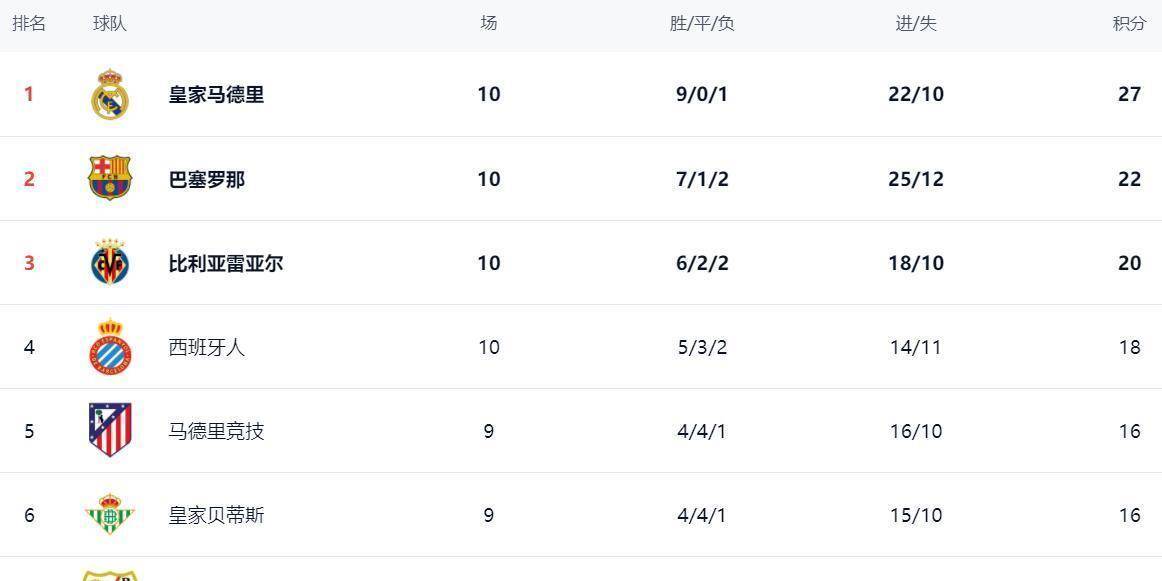The image size is (1162, 581).
Task: Sort by the 积分 points header
Action: click(1129, 24)
